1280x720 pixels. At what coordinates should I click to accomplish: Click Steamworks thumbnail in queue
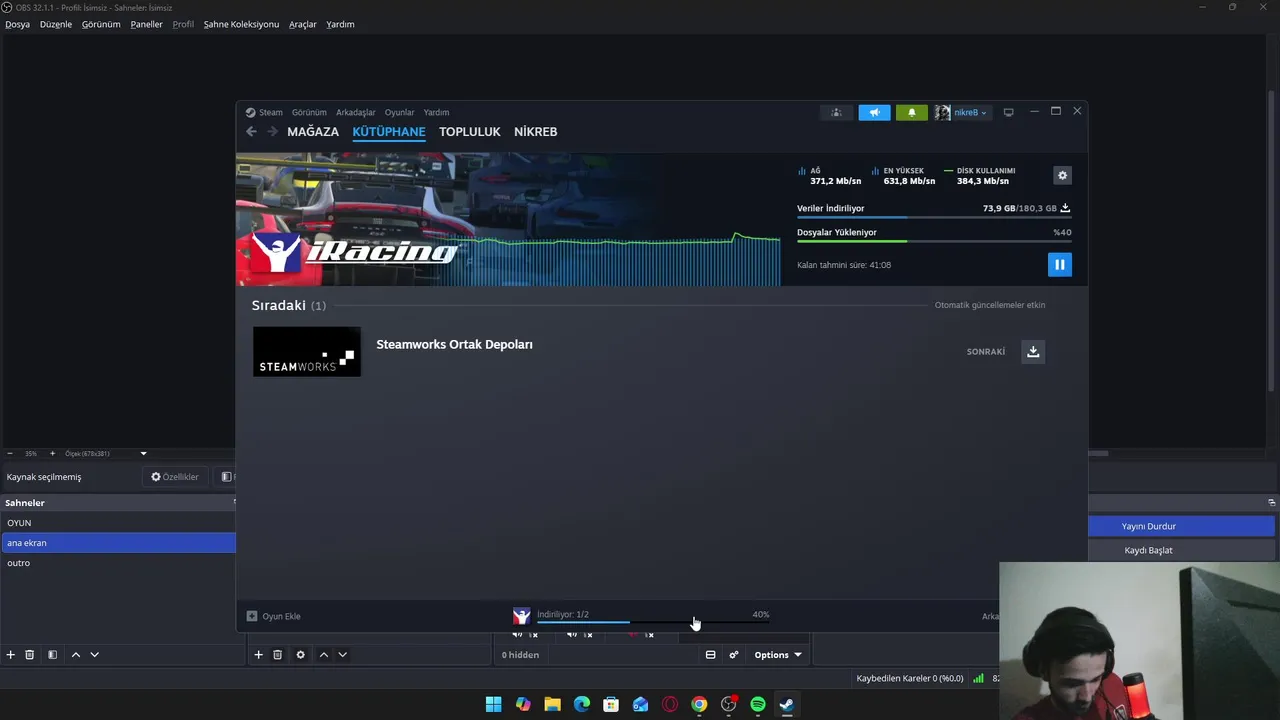click(306, 351)
